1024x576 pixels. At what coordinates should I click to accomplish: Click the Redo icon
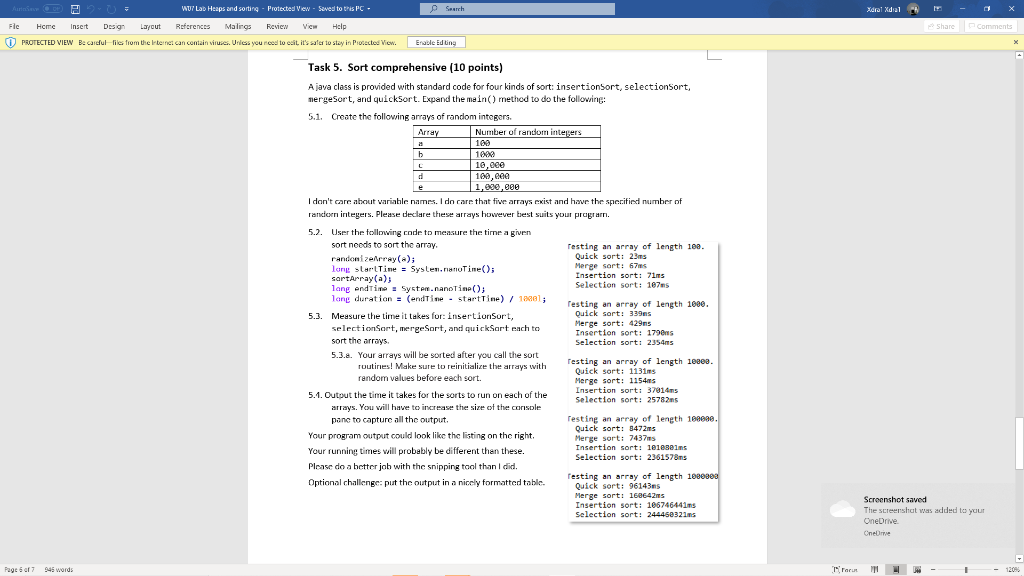110,8
